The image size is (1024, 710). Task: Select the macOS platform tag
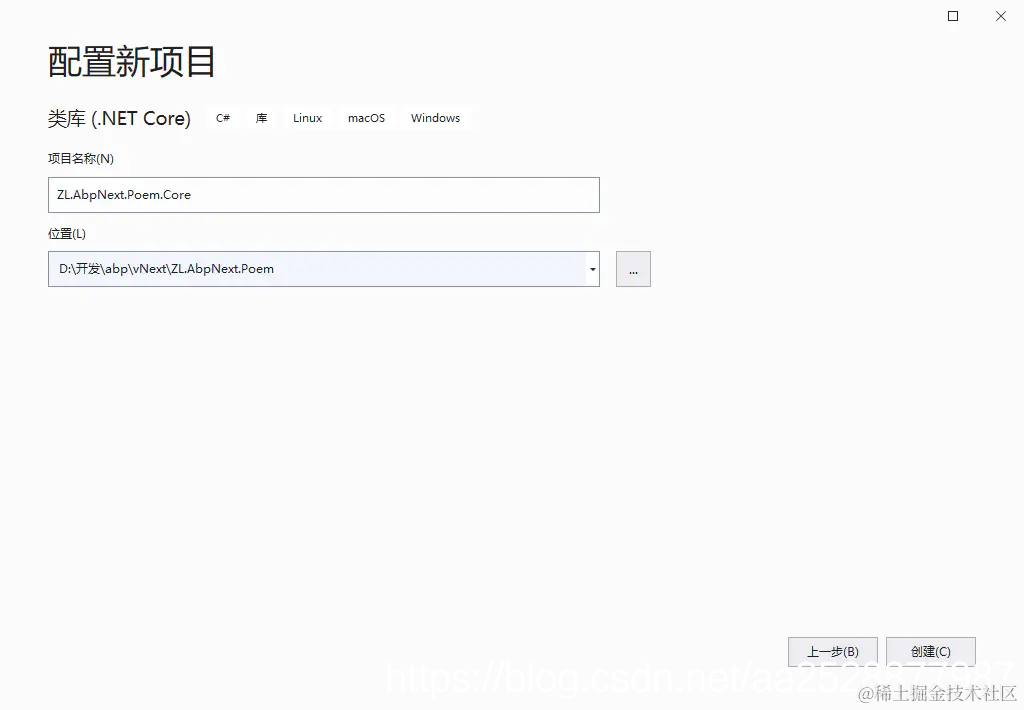[x=366, y=117]
